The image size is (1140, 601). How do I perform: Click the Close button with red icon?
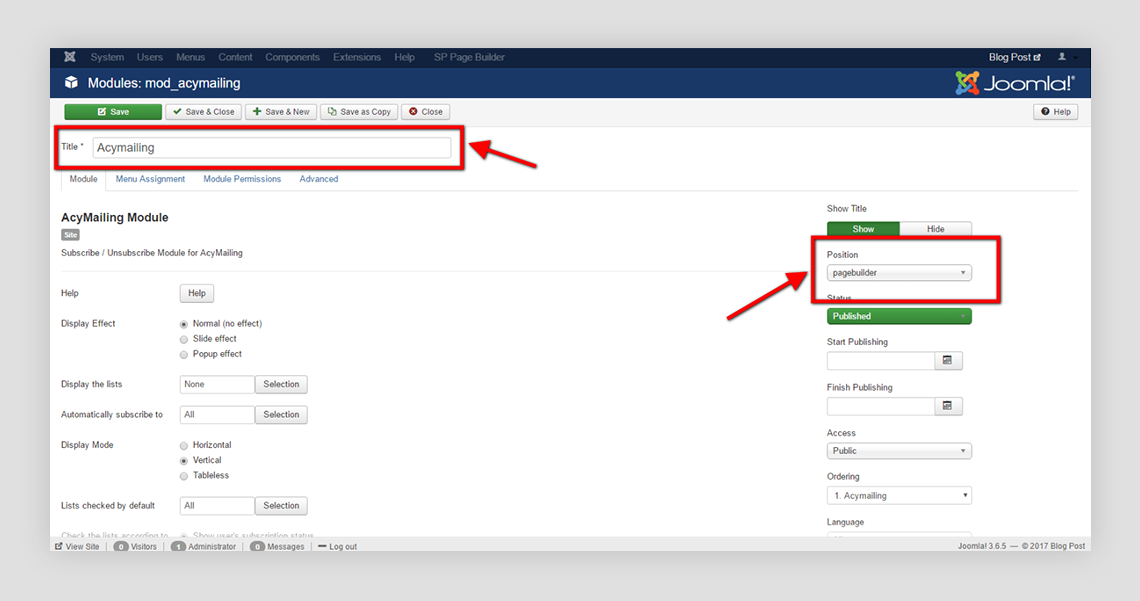(x=426, y=112)
